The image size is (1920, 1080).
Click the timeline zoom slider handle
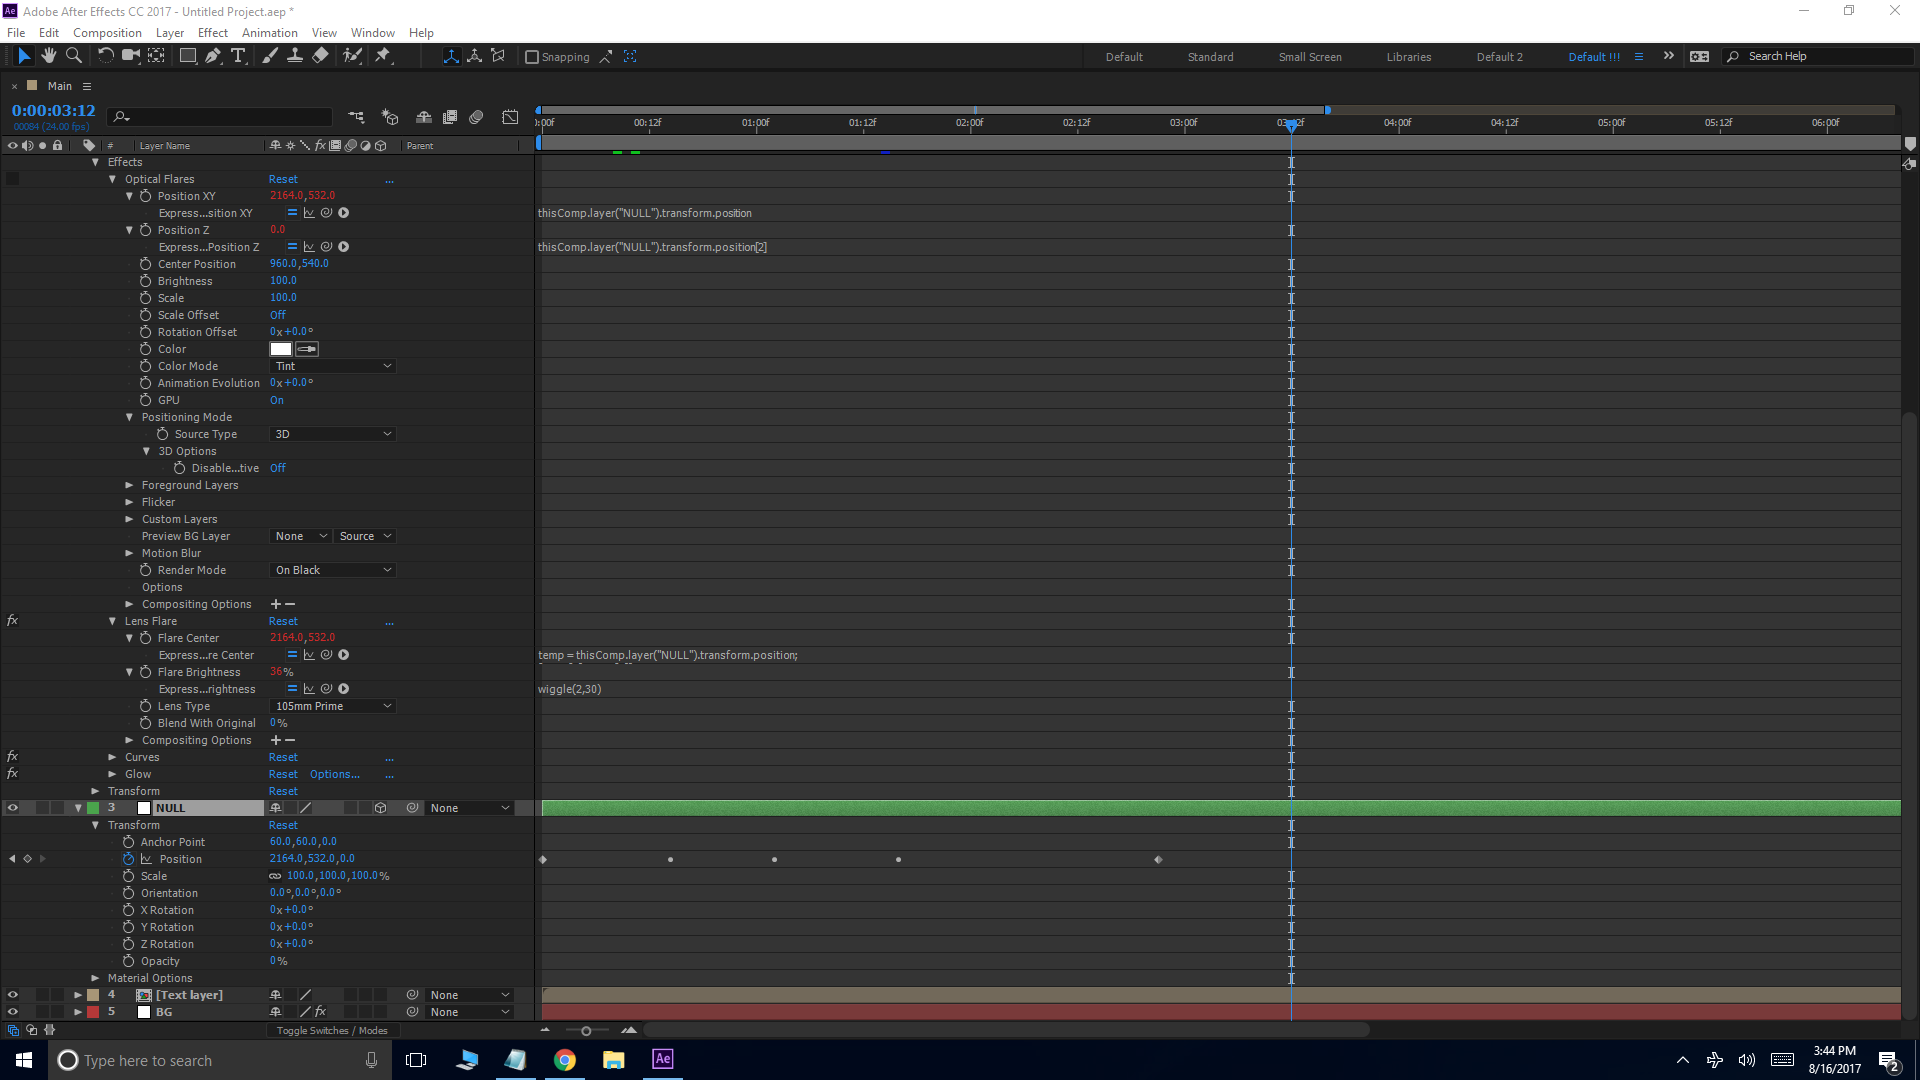click(x=586, y=1030)
